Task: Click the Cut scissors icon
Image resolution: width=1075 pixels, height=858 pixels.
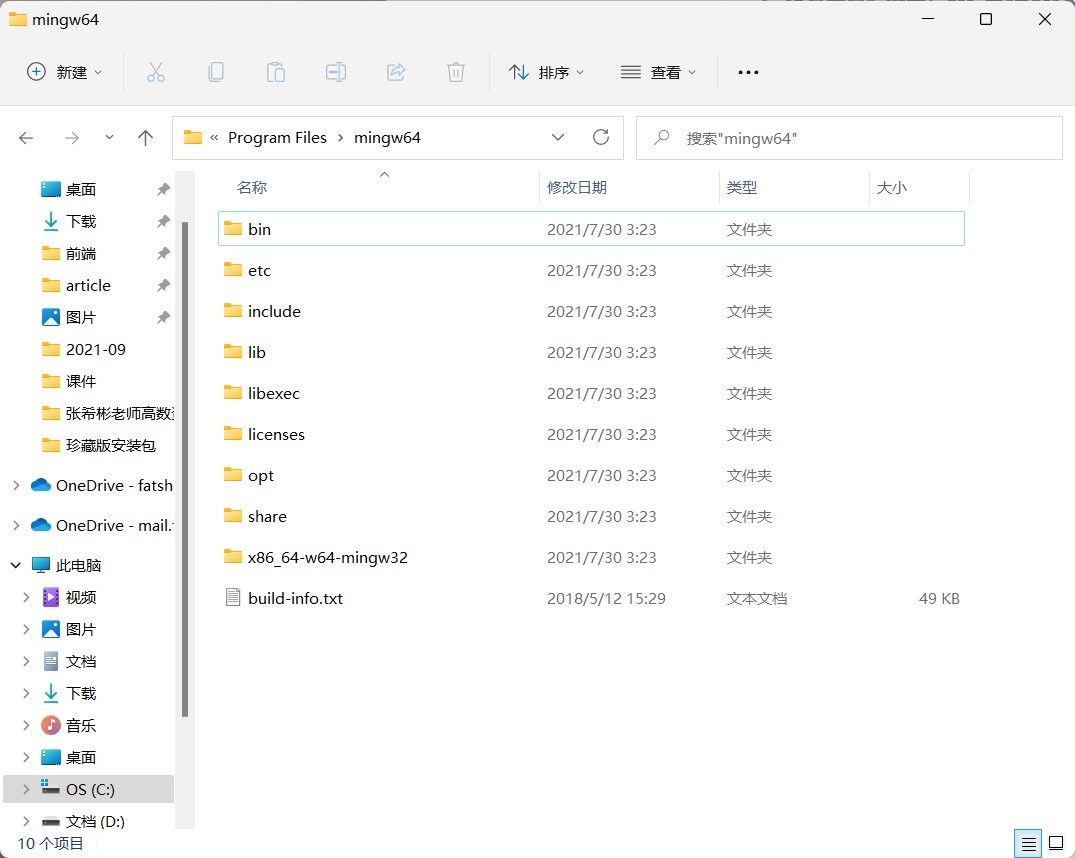Action: 156,72
